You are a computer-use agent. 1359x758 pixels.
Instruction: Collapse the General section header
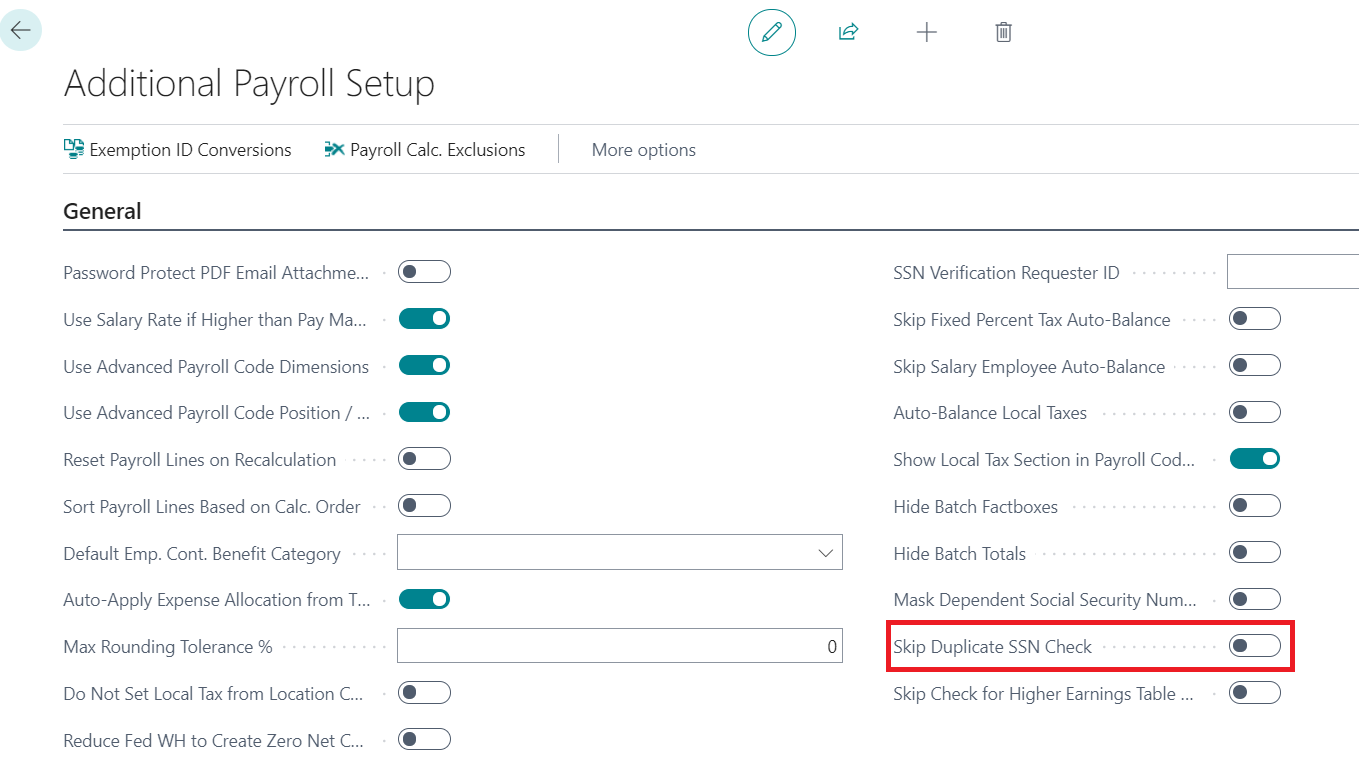pyautogui.click(x=102, y=211)
